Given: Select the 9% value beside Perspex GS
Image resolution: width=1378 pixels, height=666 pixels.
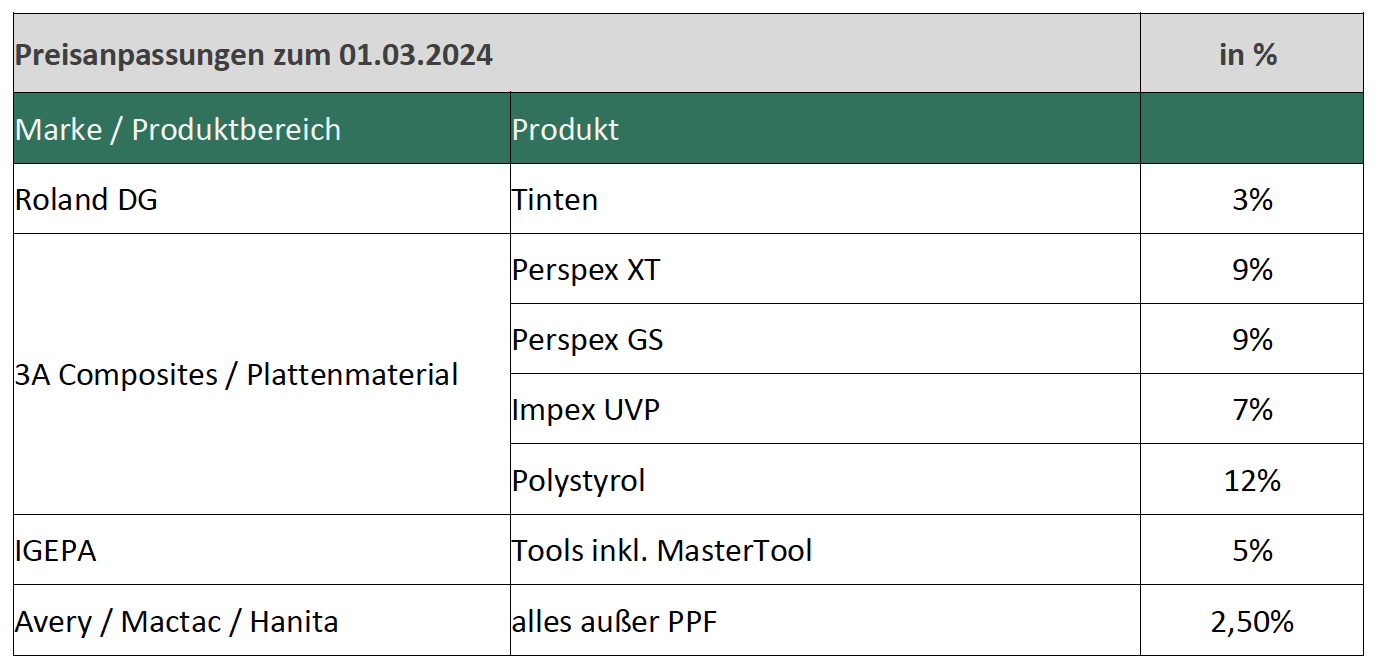Looking at the screenshot, I should (x=1252, y=340).
